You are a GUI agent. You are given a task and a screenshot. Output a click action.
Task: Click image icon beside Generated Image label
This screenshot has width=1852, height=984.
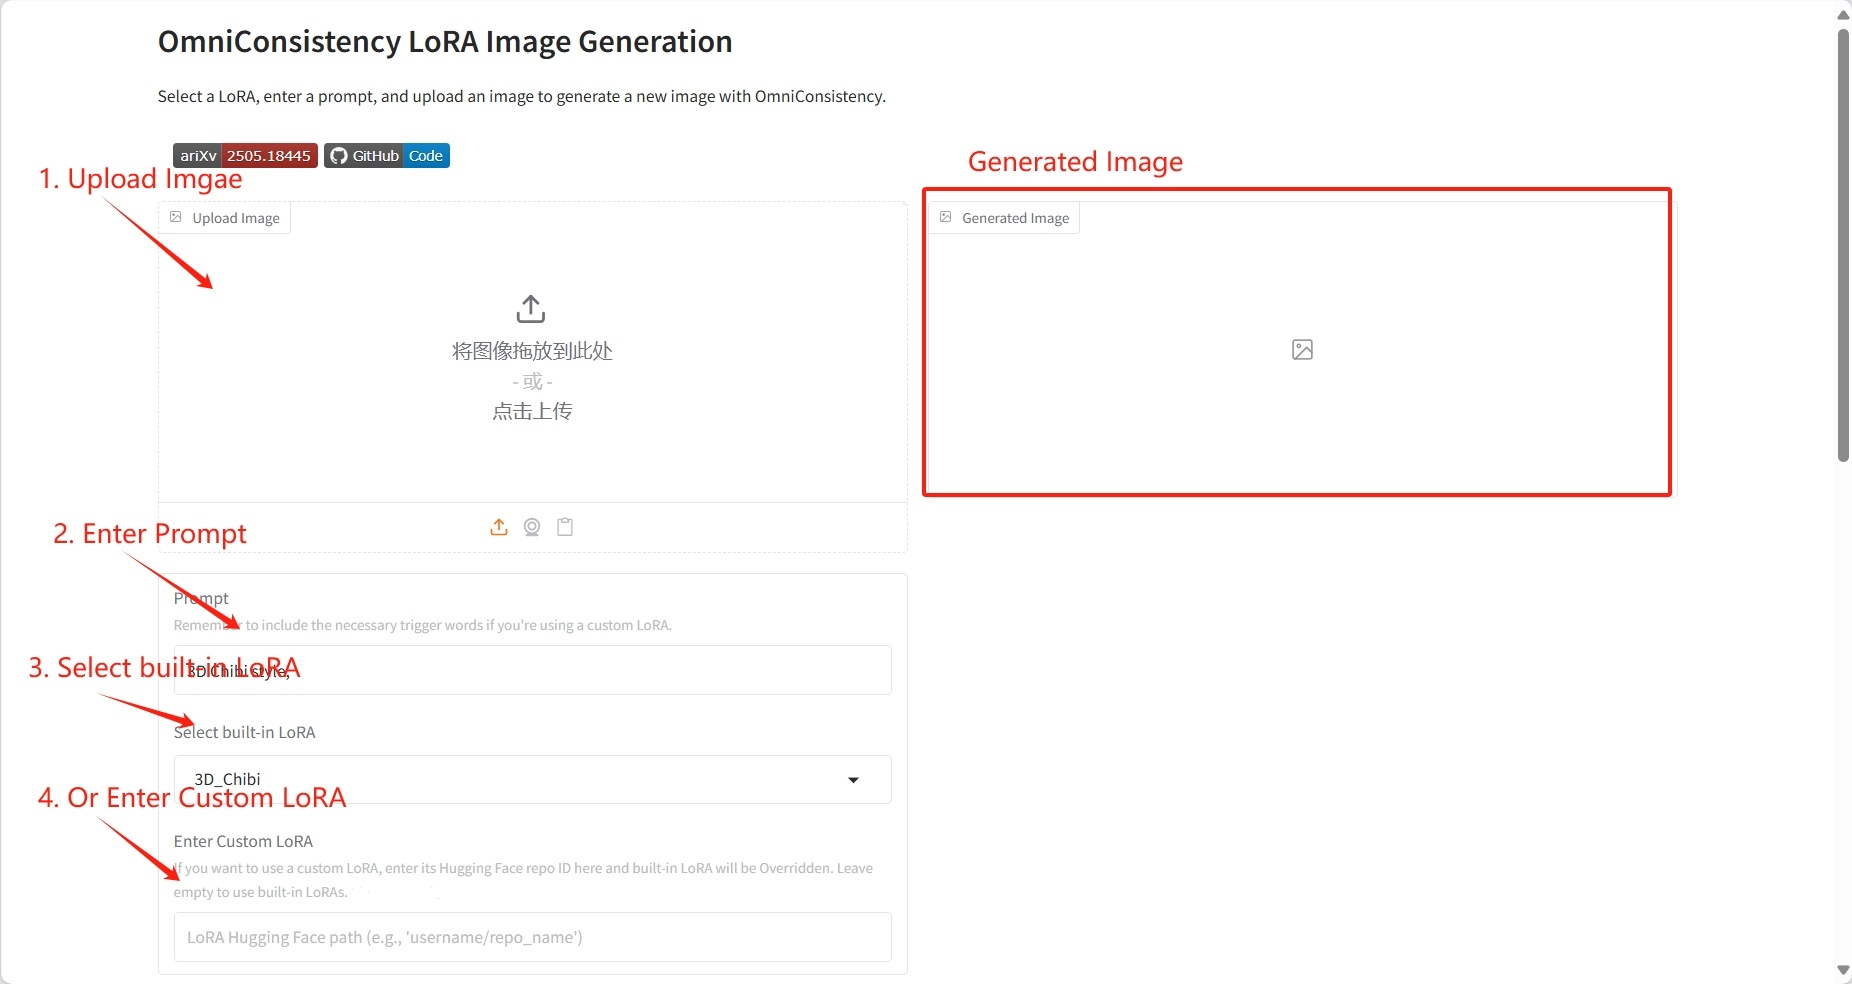[x=946, y=217]
